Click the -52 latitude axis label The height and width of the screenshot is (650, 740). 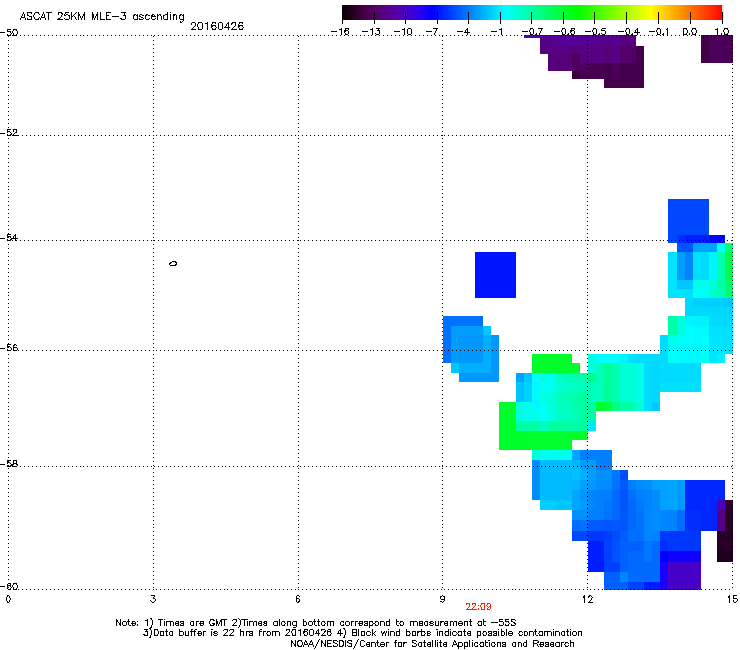[x=9, y=133]
